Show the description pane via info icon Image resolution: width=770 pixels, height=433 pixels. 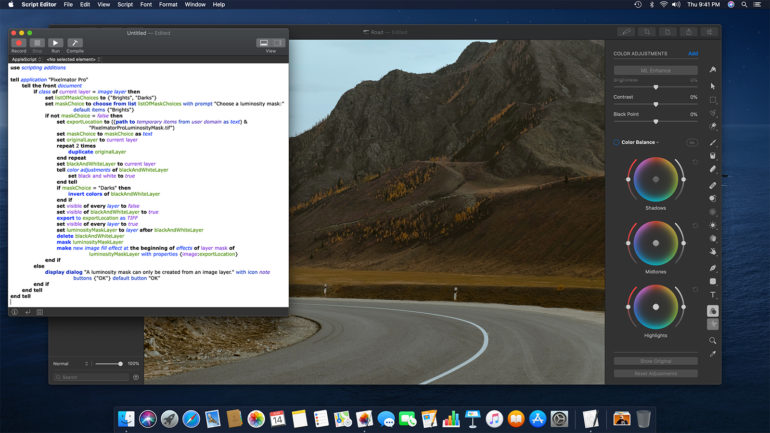pos(14,312)
